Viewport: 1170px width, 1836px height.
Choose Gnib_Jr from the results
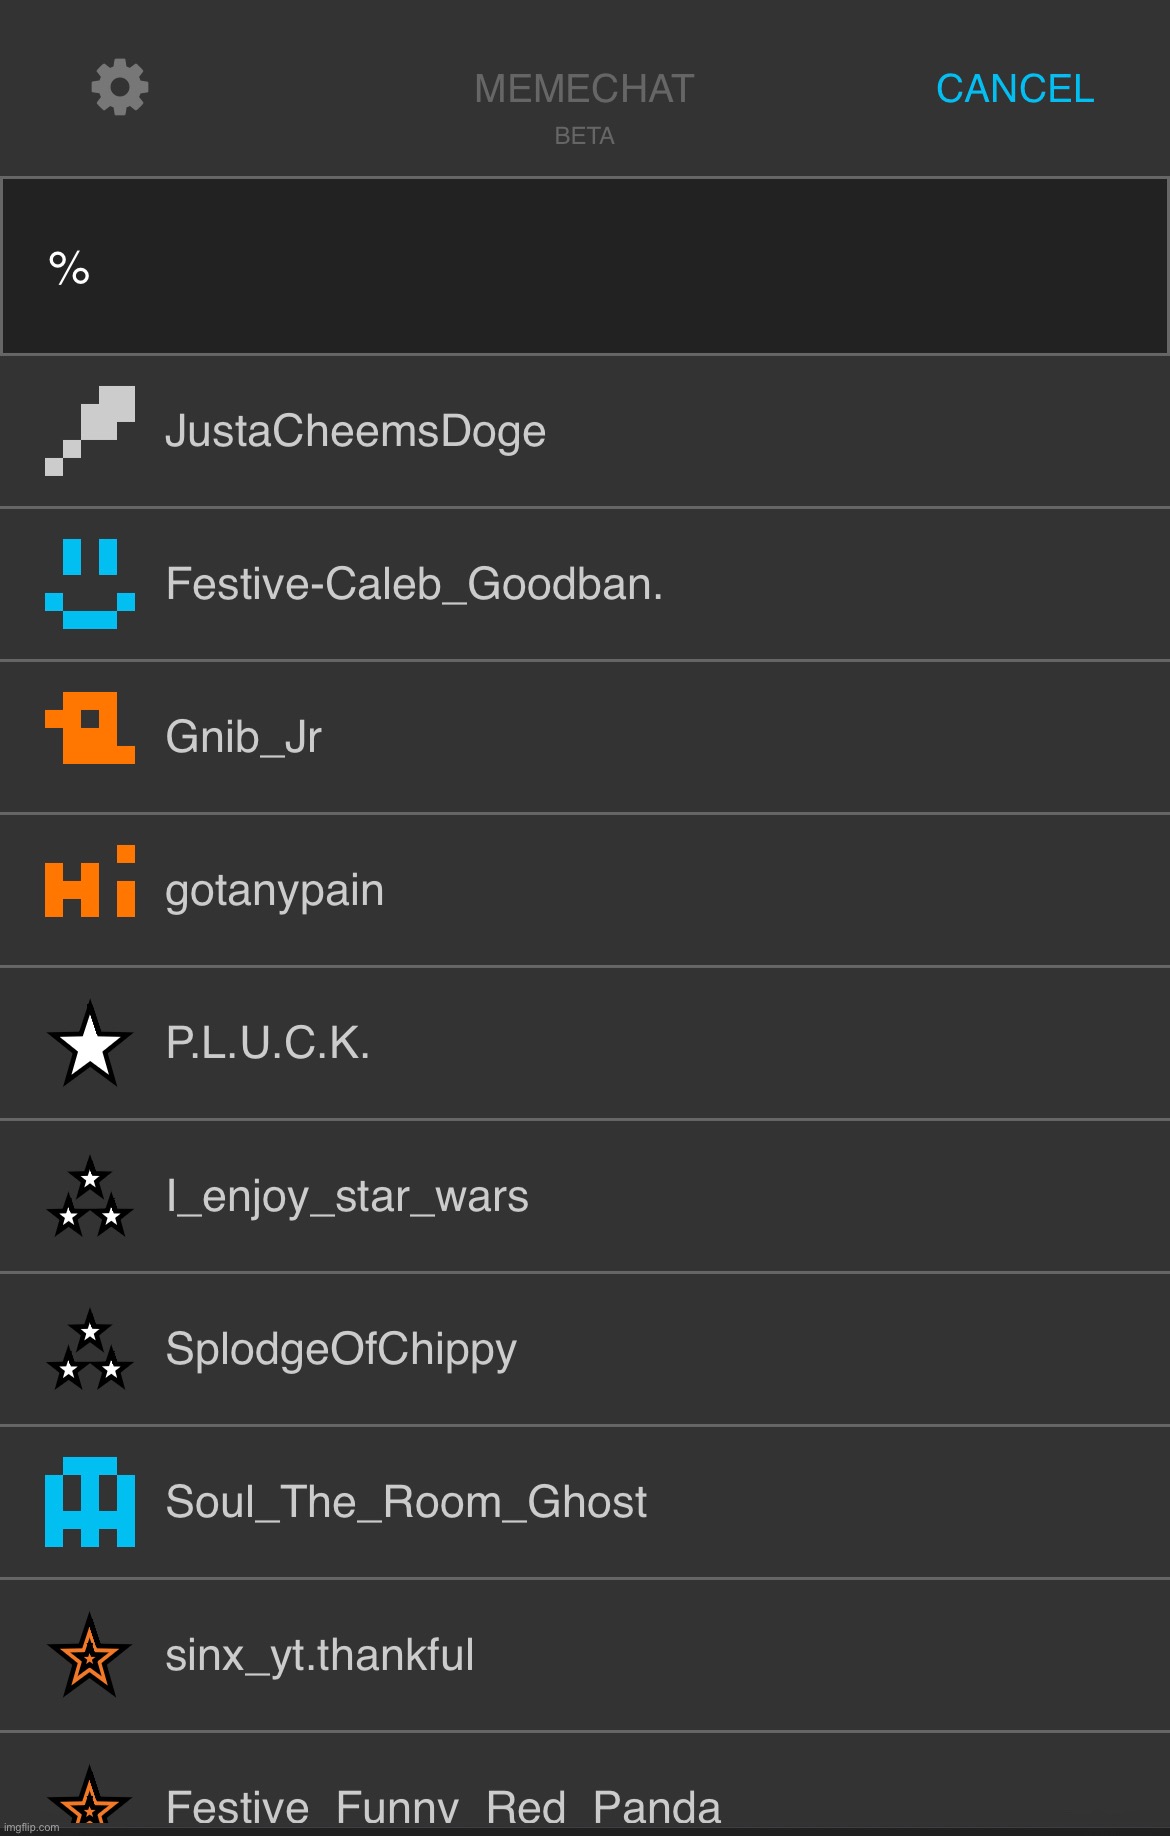[585, 738]
